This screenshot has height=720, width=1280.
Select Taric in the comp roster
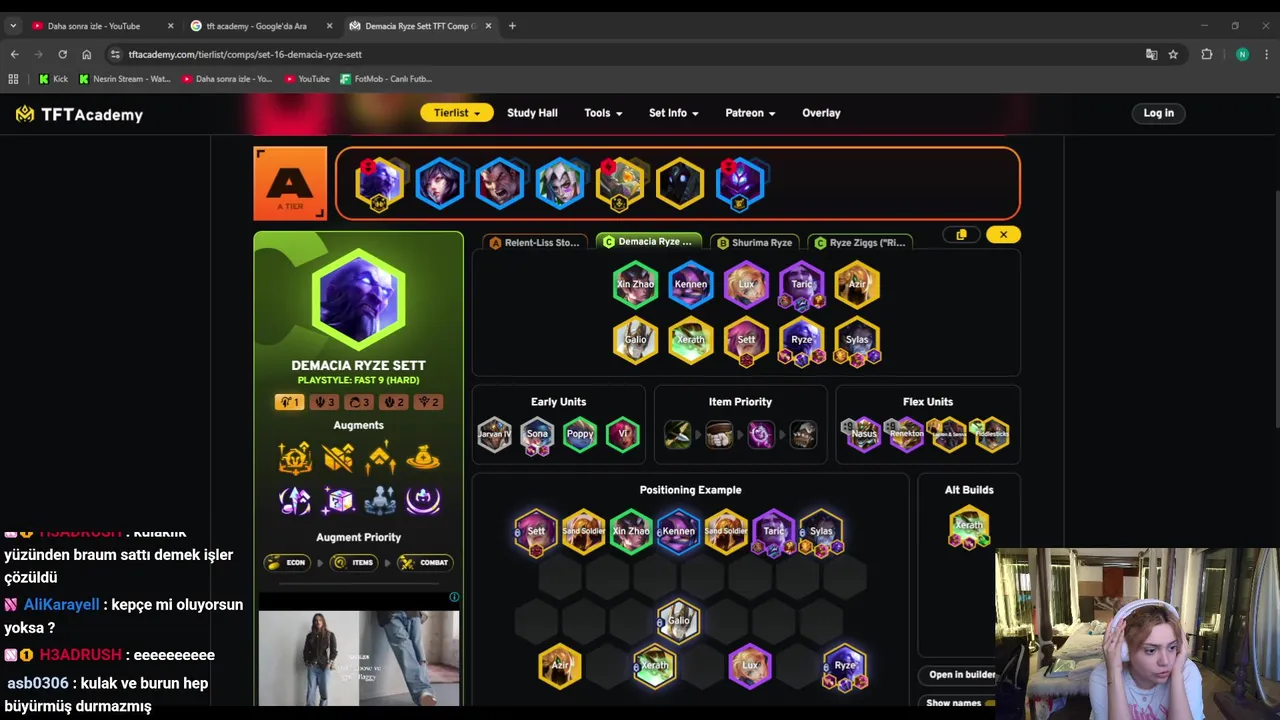(x=802, y=284)
